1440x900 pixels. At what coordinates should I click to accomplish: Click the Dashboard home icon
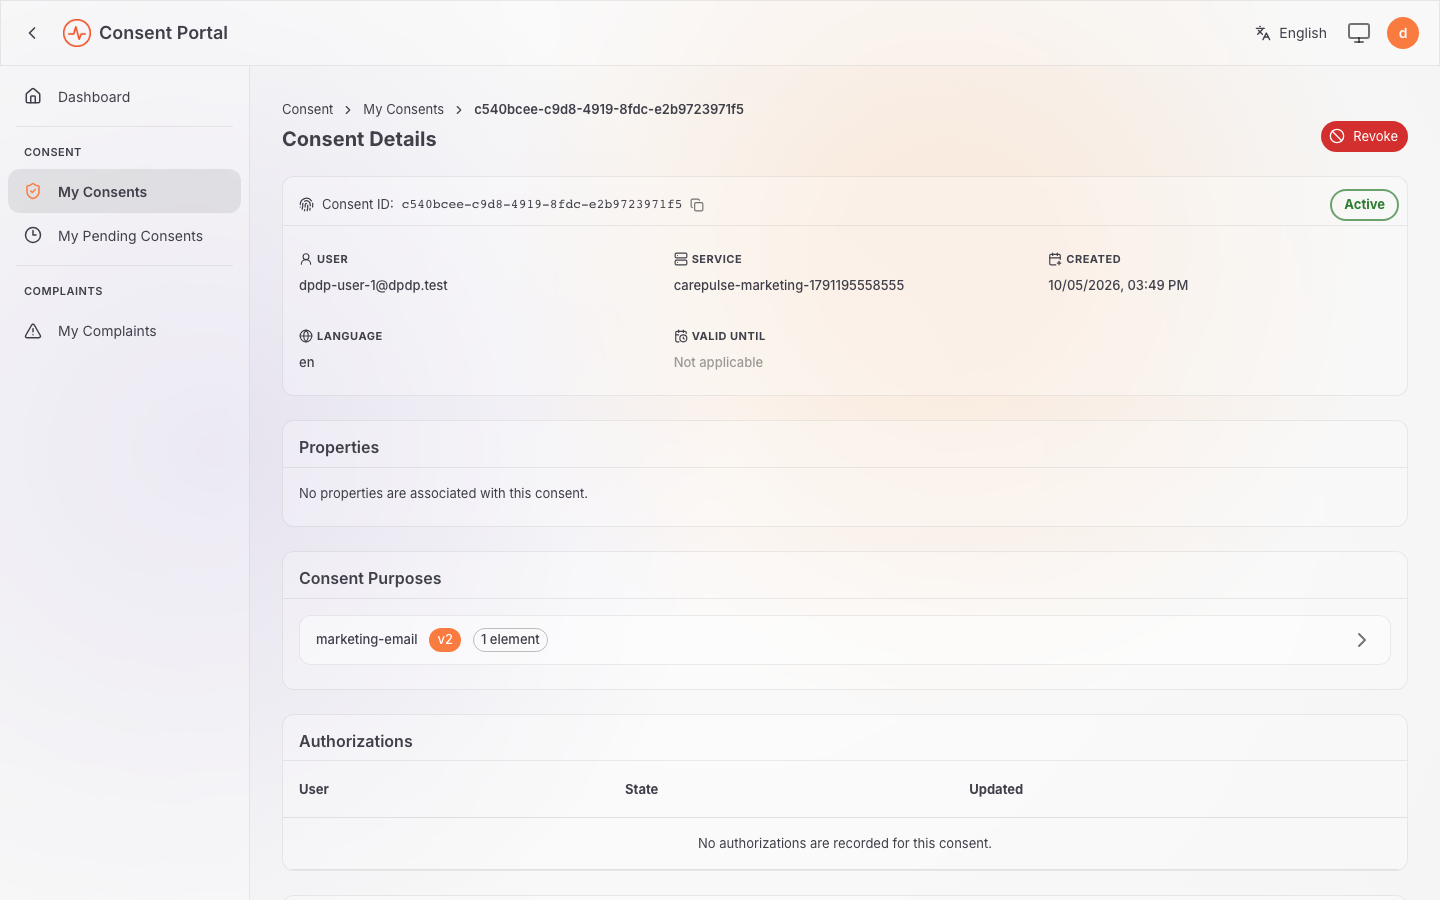click(x=33, y=96)
